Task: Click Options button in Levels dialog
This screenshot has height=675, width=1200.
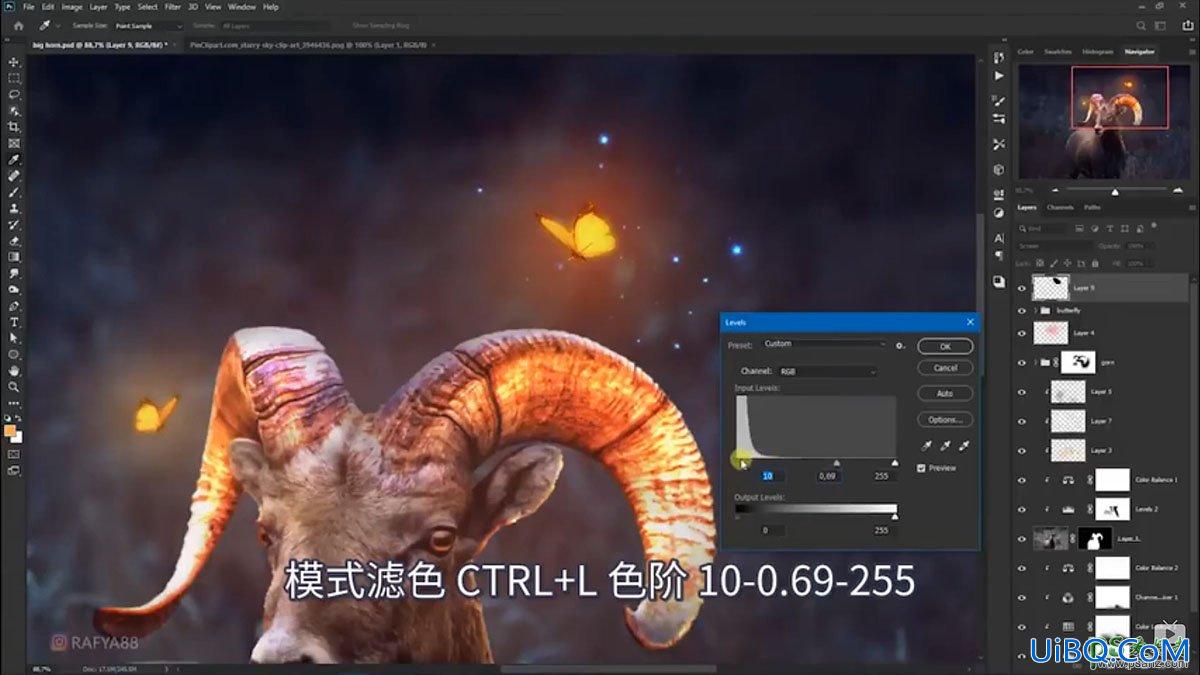Action: pyautogui.click(x=945, y=420)
